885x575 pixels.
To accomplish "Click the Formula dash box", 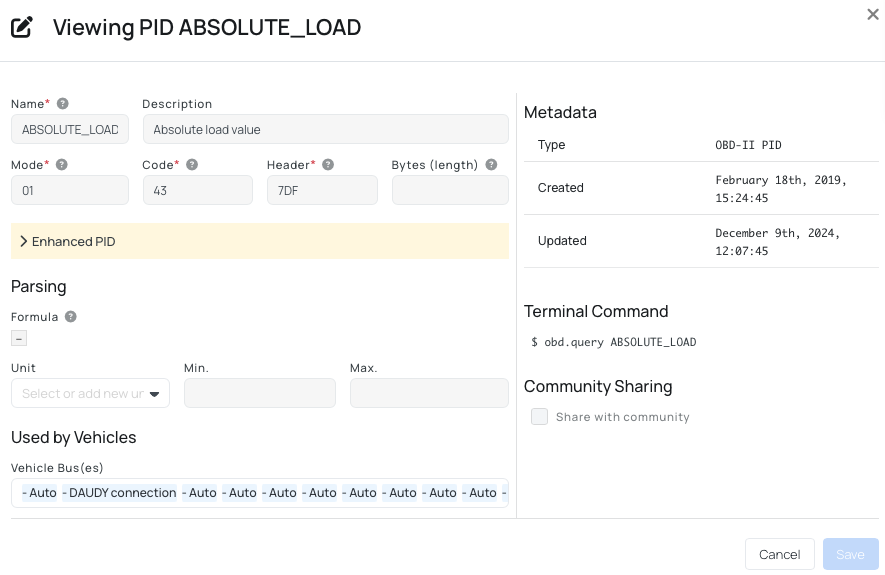I will coord(19,339).
